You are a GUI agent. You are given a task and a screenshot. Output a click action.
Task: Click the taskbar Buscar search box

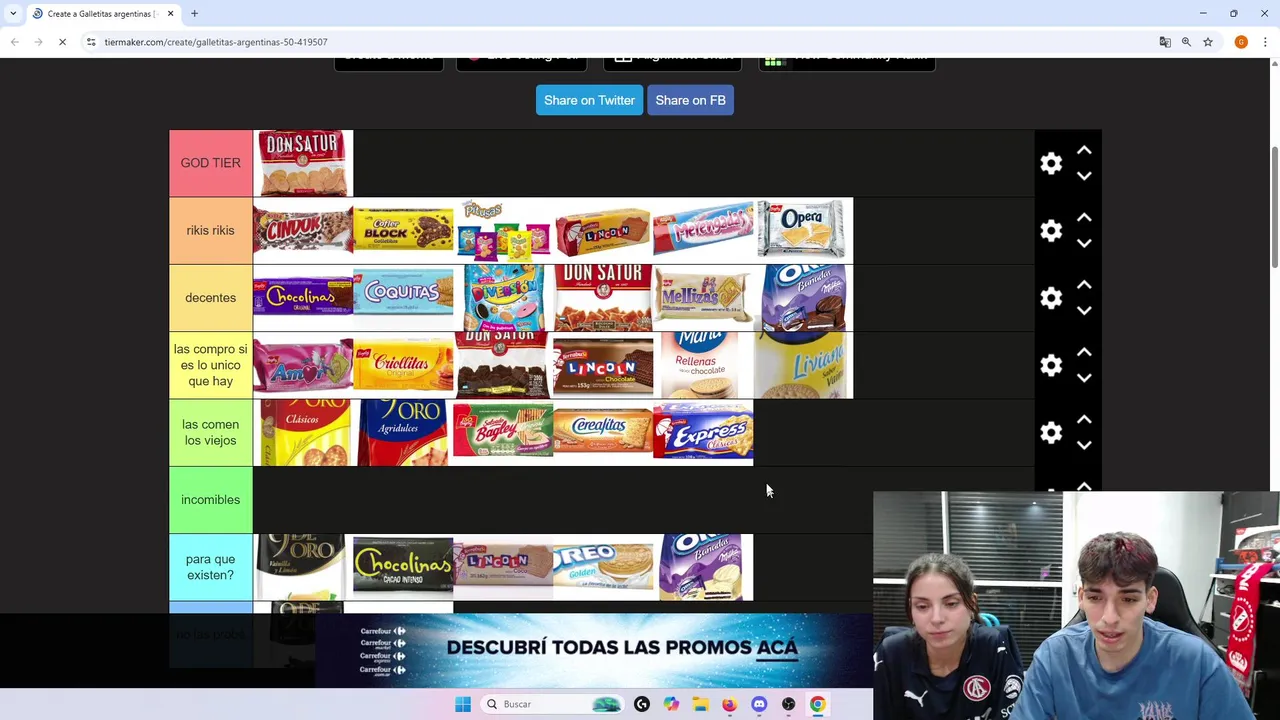[552, 704]
